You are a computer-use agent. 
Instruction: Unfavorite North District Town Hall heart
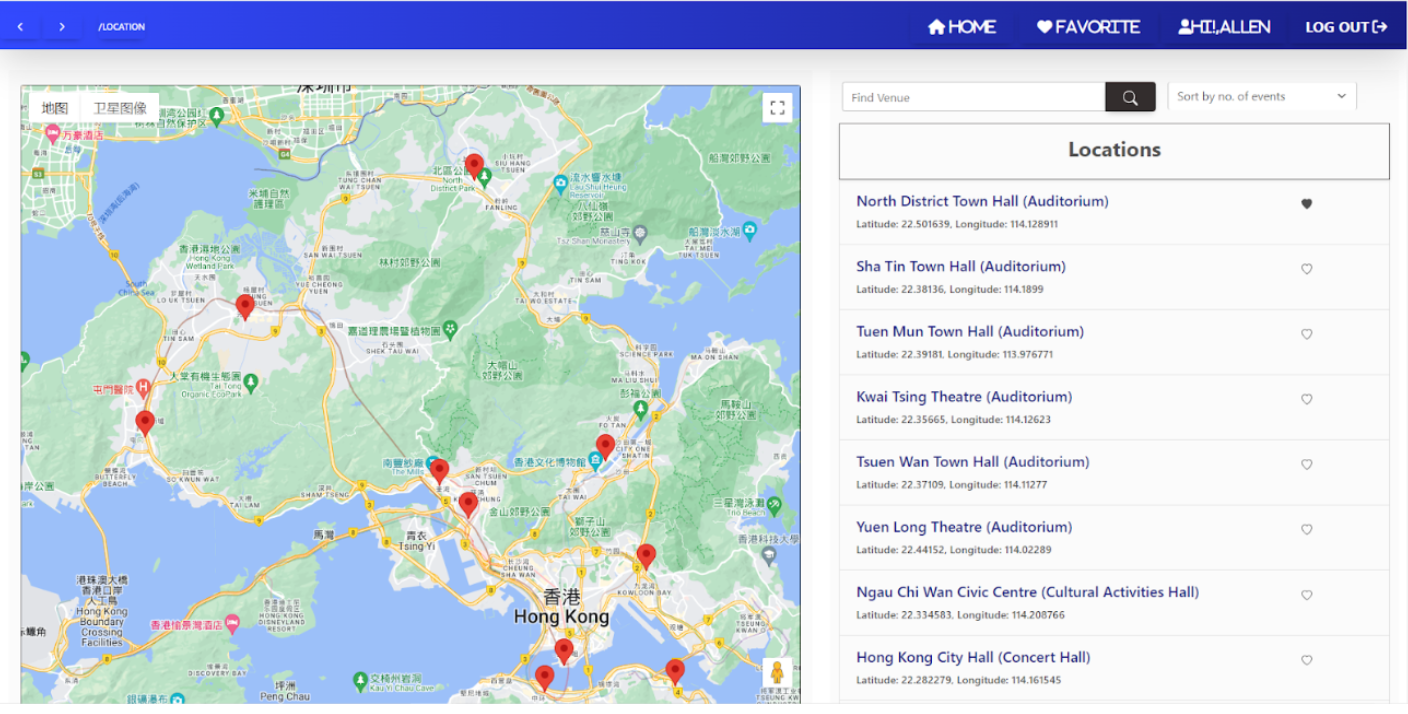pyautogui.click(x=1306, y=204)
